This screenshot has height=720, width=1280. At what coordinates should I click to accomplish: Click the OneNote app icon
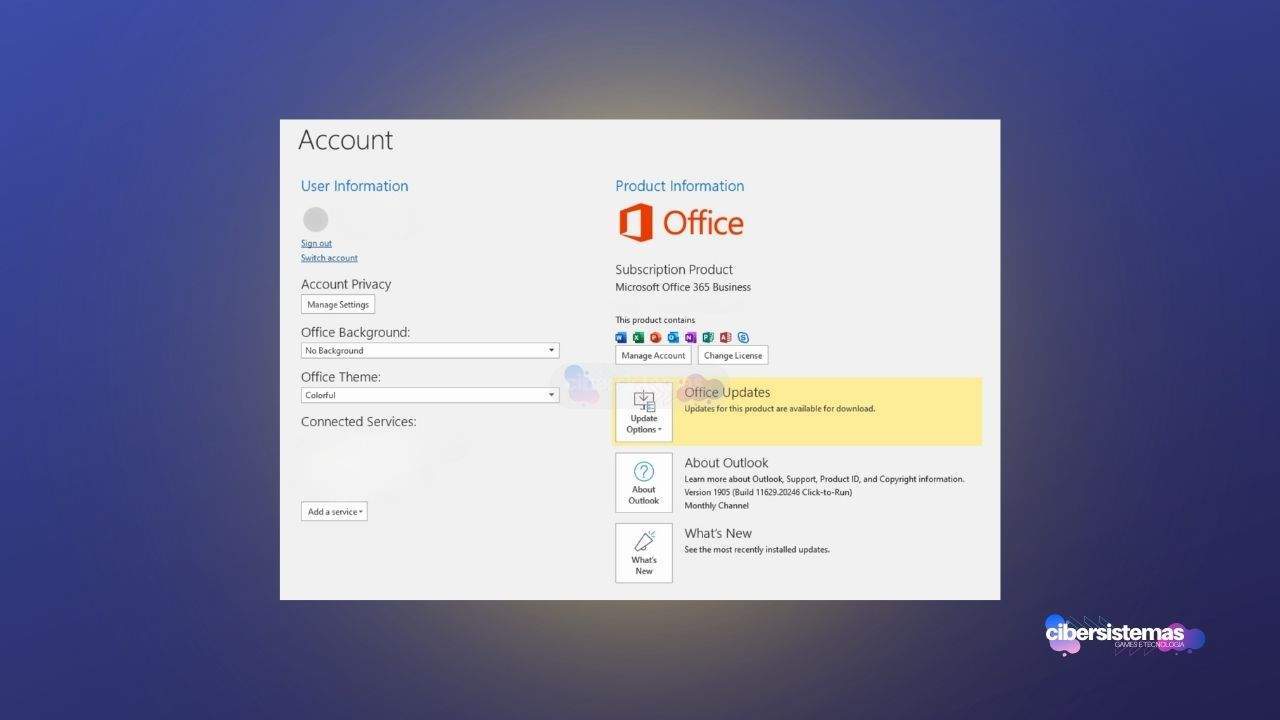pos(690,337)
